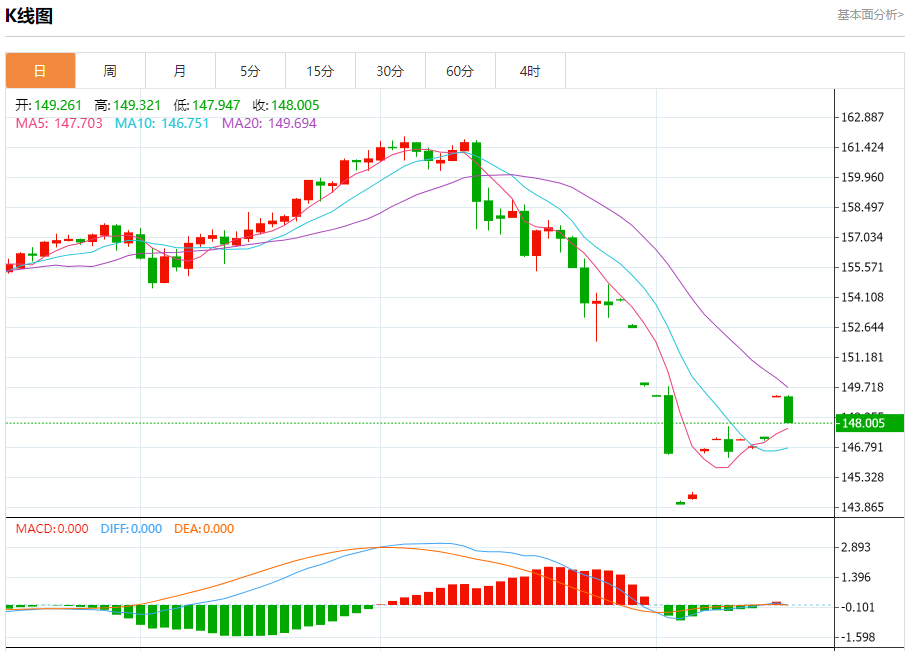This screenshot has height=651, width=912.
Task: Click the low price 147.947 value
Action: point(216,105)
